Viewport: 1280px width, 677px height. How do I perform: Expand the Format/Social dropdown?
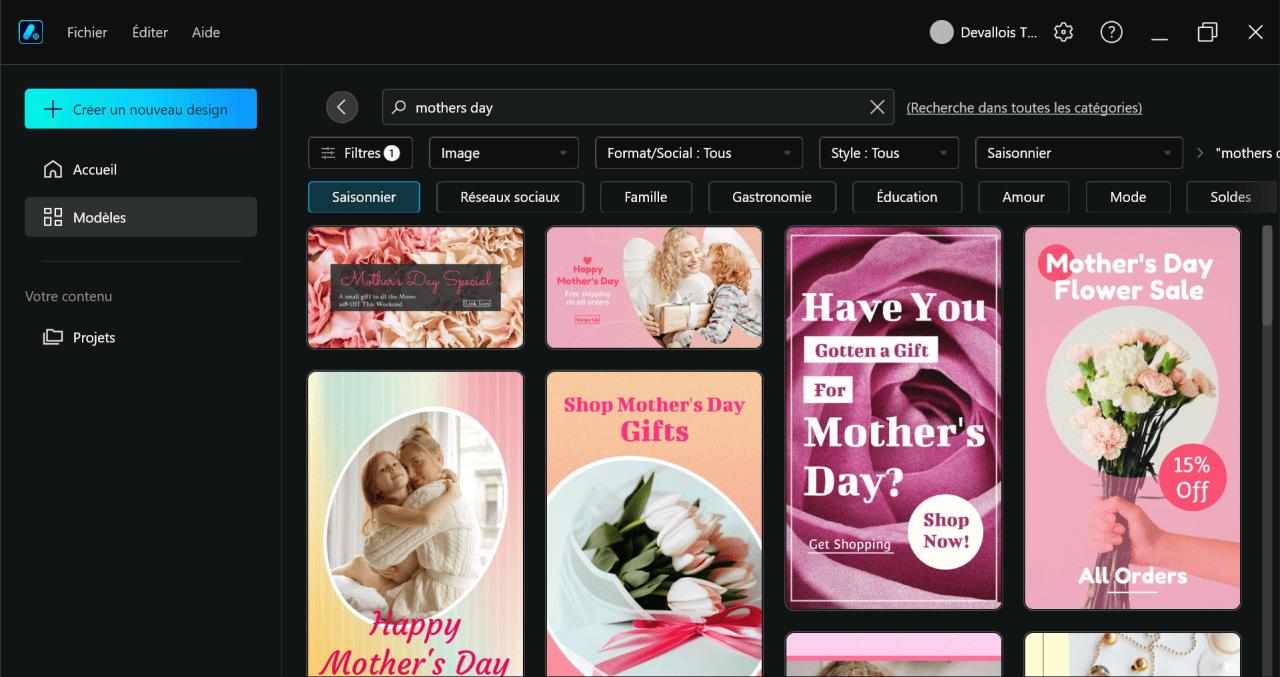click(699, 153)
